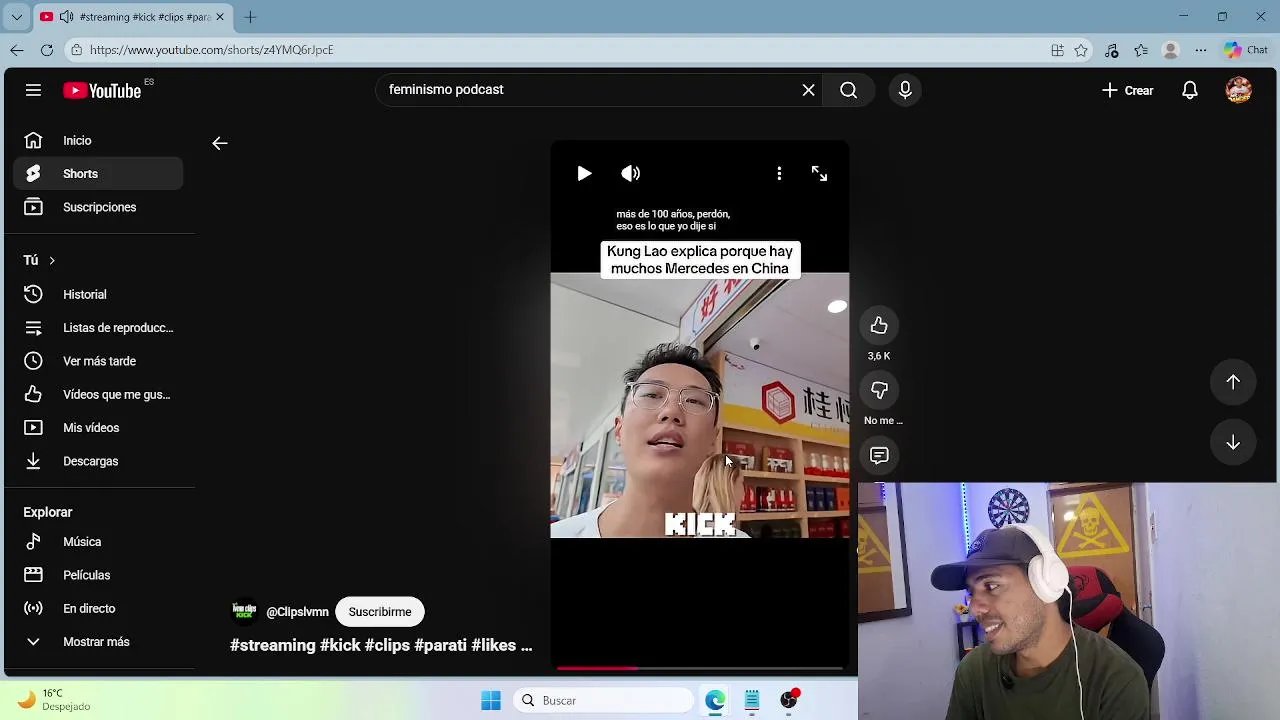Play the paused Short

point(584,174)
